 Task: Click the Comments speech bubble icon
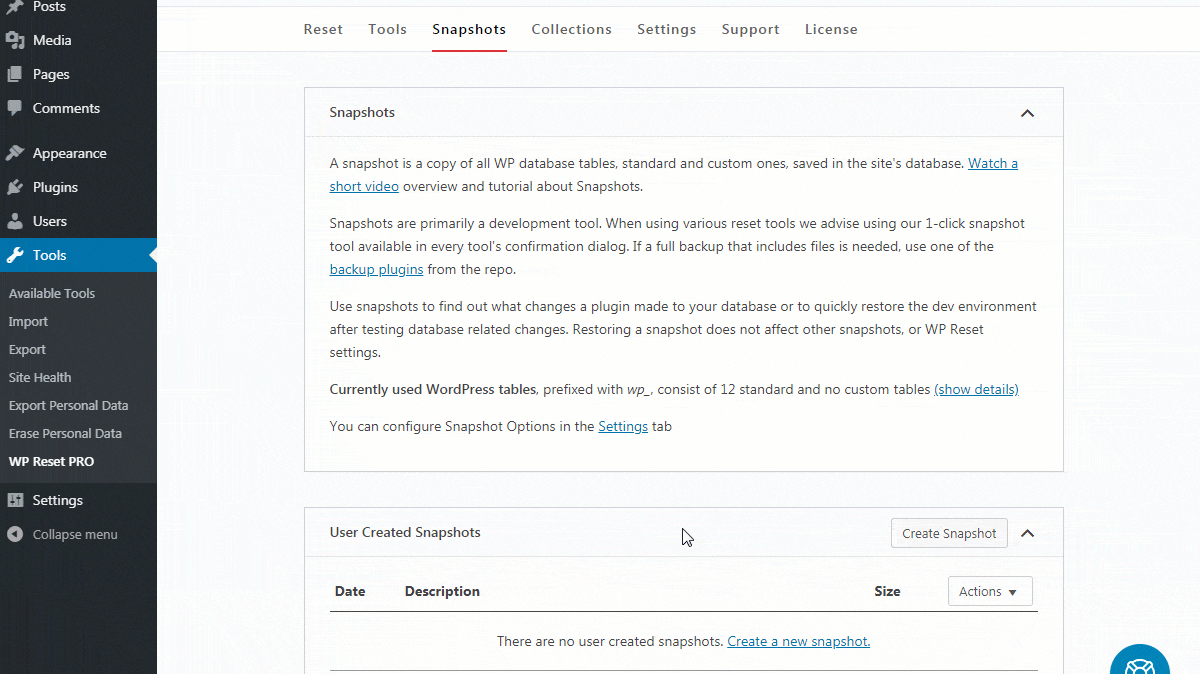[16, 108]
